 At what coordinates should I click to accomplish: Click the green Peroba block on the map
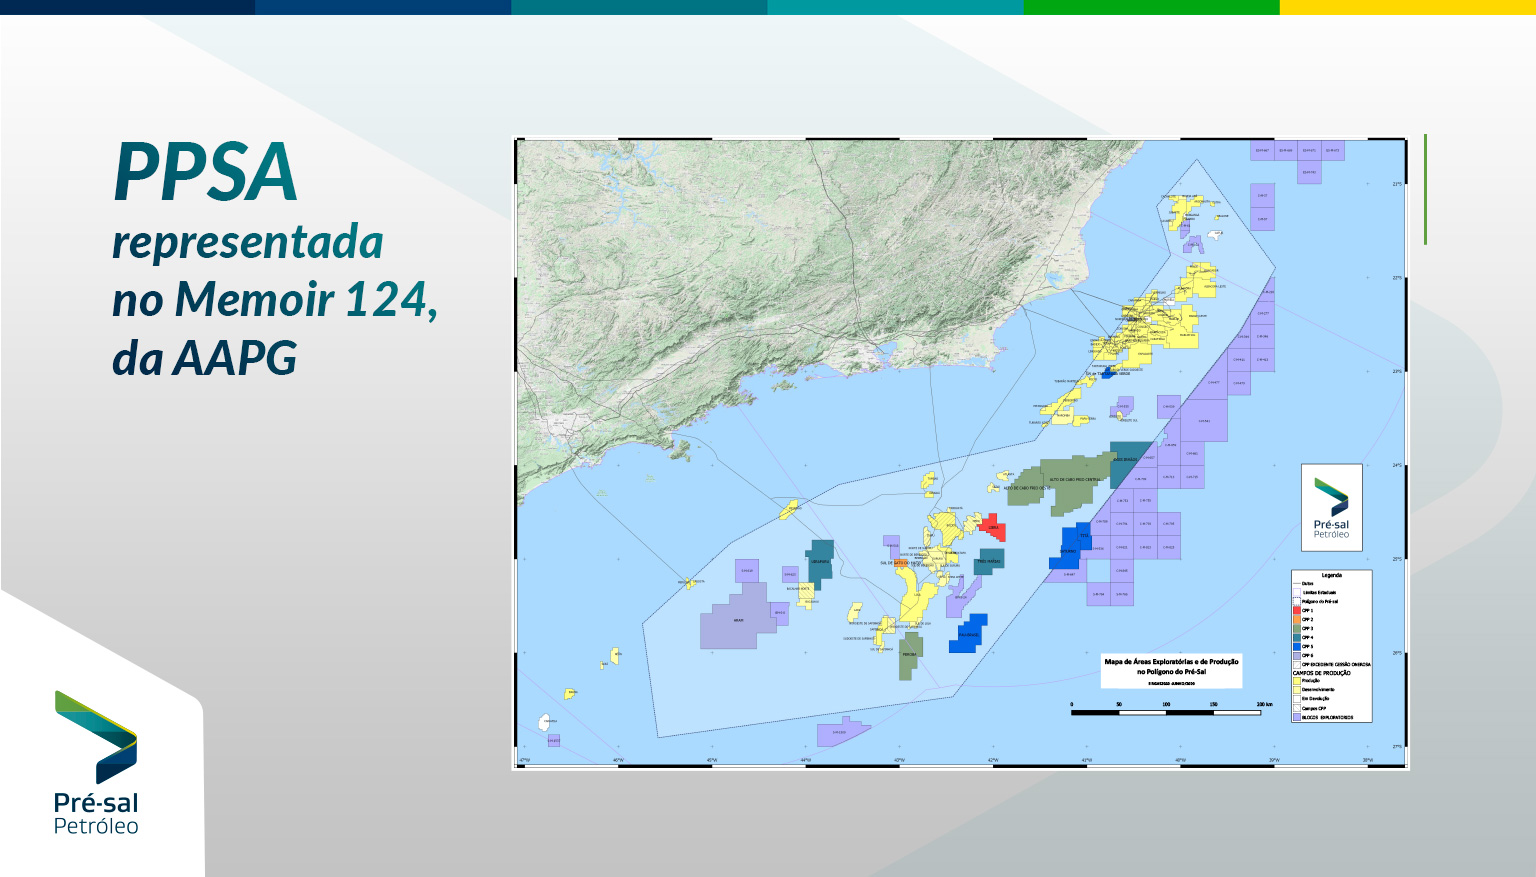tap(909, 655)
